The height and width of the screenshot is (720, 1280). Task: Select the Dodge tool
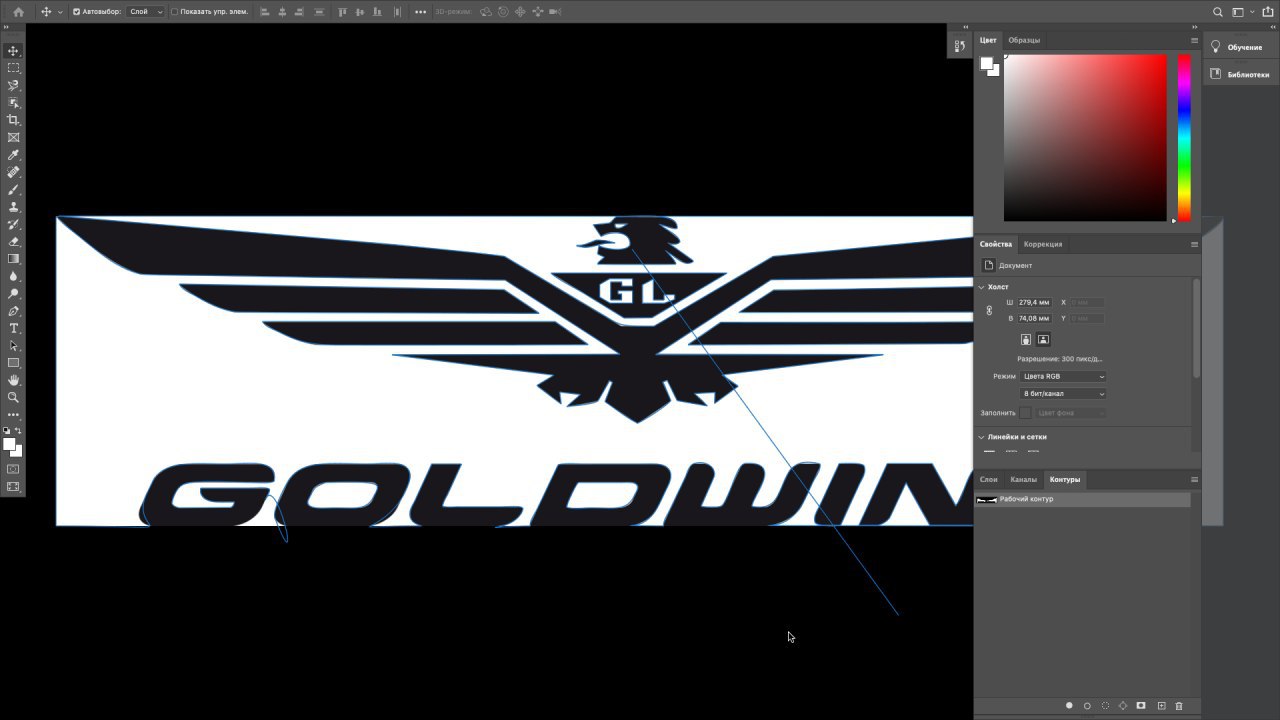point(13,293)
